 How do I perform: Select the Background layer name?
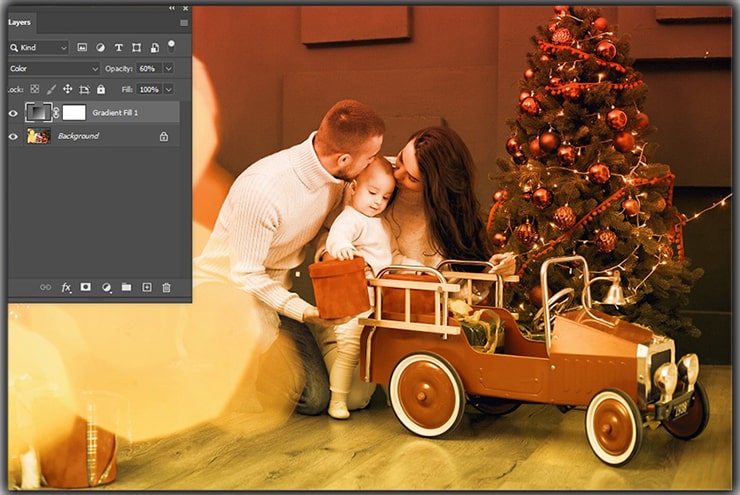78,136
